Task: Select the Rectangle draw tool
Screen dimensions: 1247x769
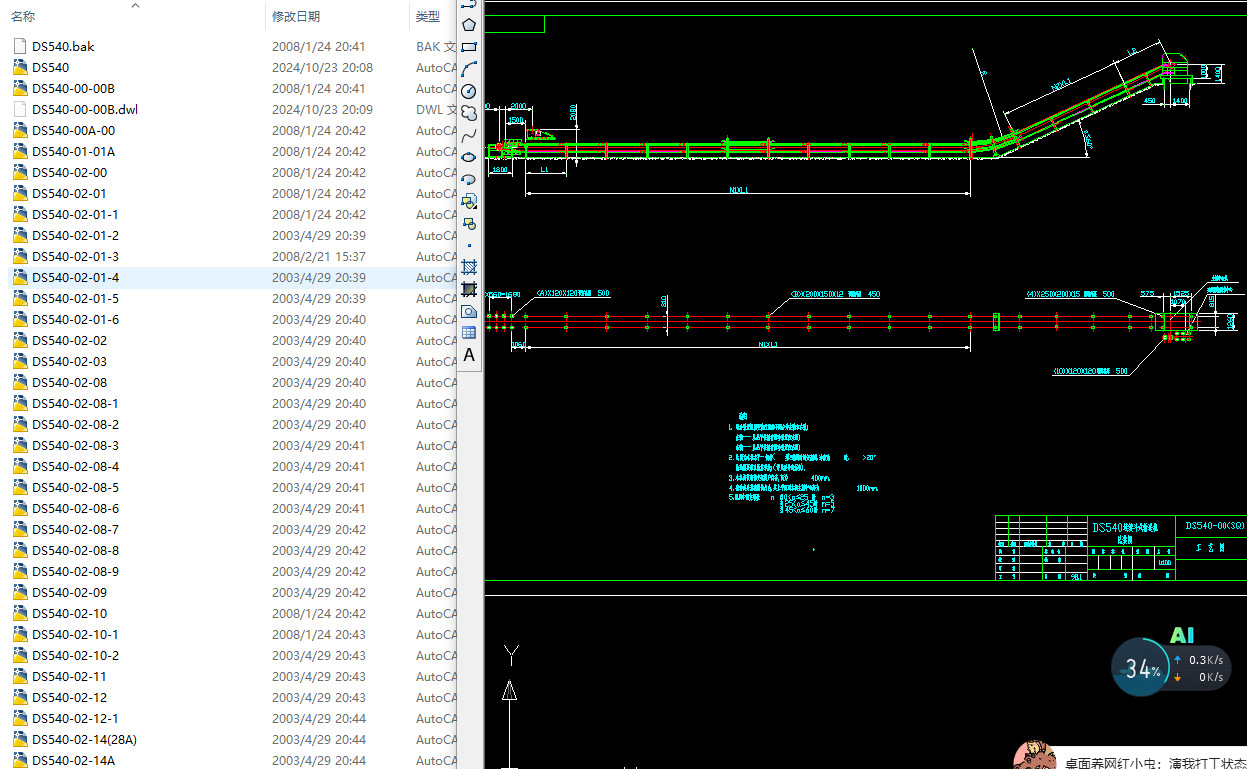Action: click(468, 46)
